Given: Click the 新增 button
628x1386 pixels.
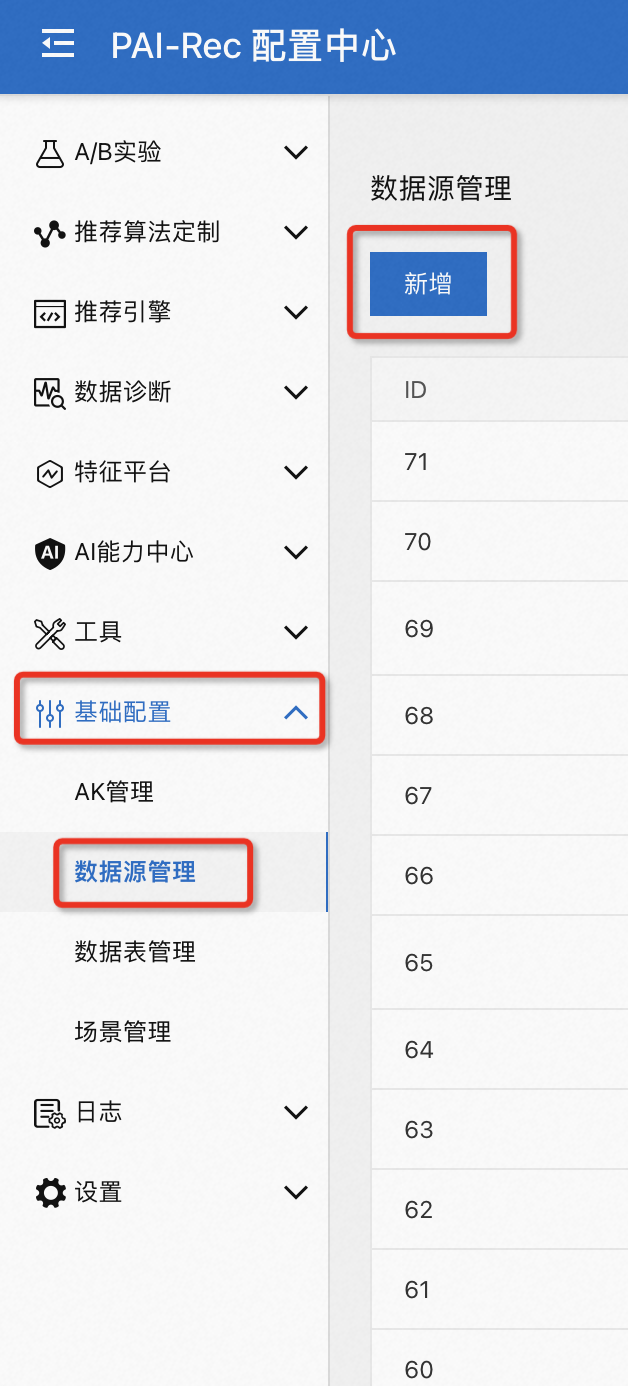Looking at the screenshot, I should tap(427, 284).
